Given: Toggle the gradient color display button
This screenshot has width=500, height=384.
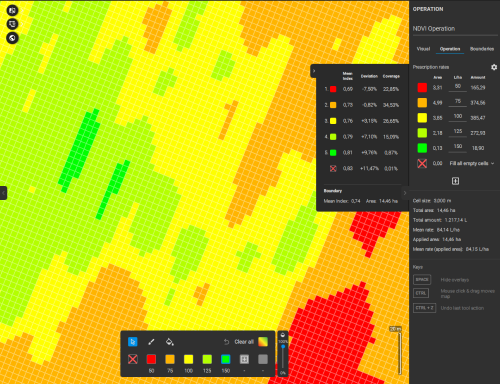Looking at the screenshot, I should (263, 342).
